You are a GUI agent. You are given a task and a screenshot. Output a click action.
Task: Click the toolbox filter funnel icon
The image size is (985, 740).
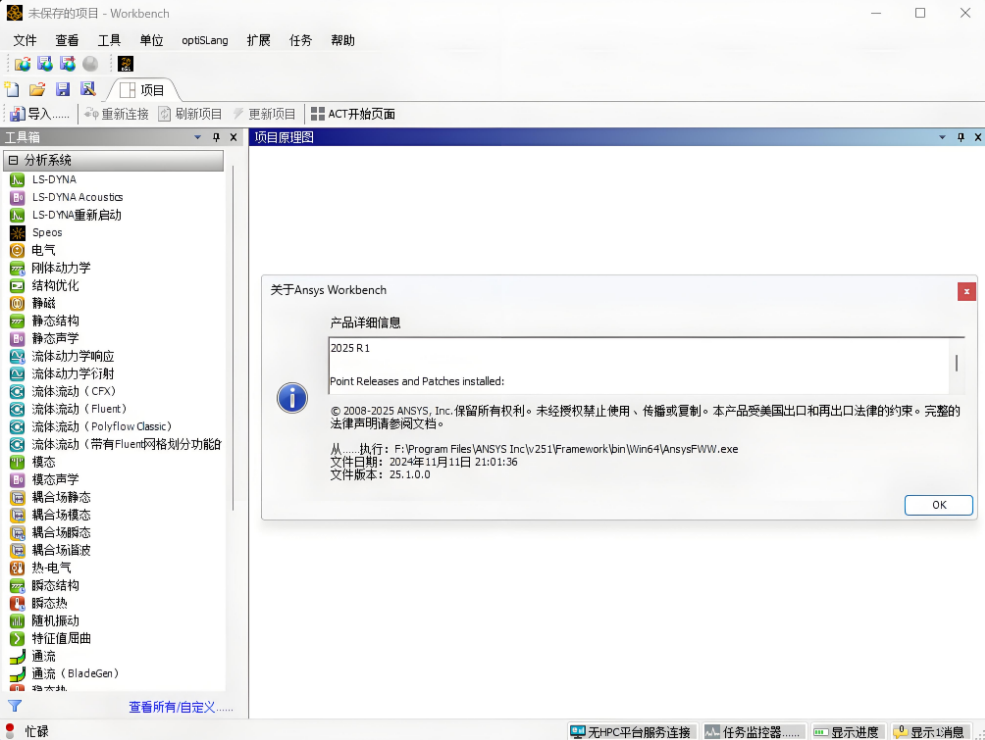tap(14, 706)
